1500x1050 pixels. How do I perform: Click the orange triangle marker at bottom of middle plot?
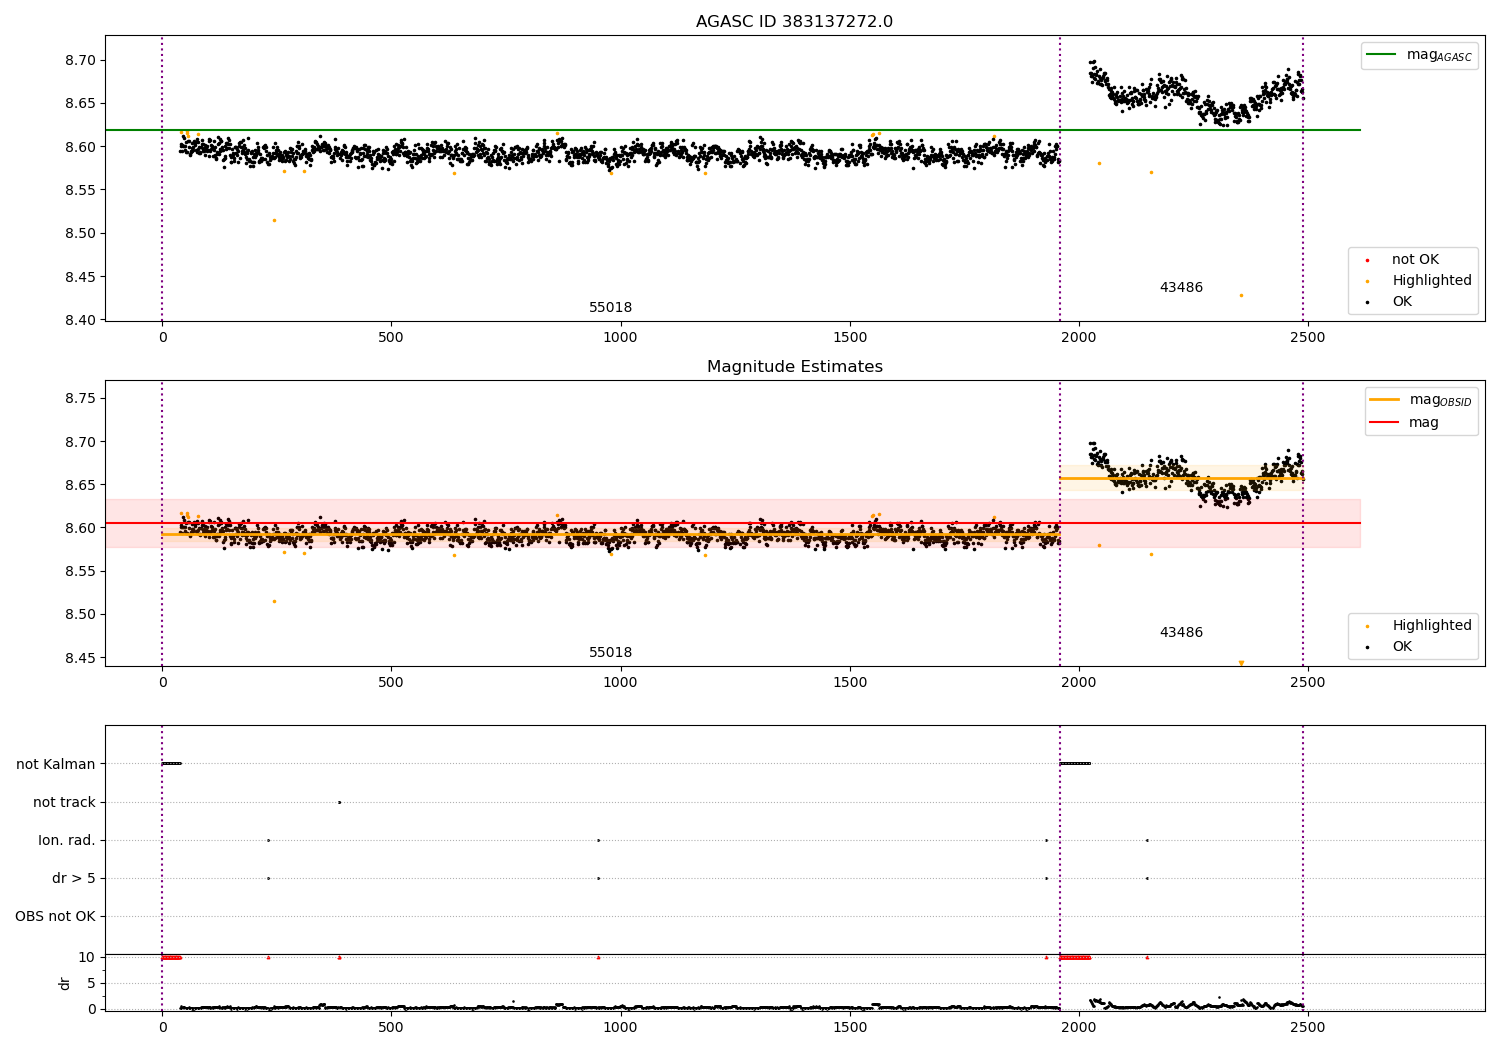point(1241,663)
